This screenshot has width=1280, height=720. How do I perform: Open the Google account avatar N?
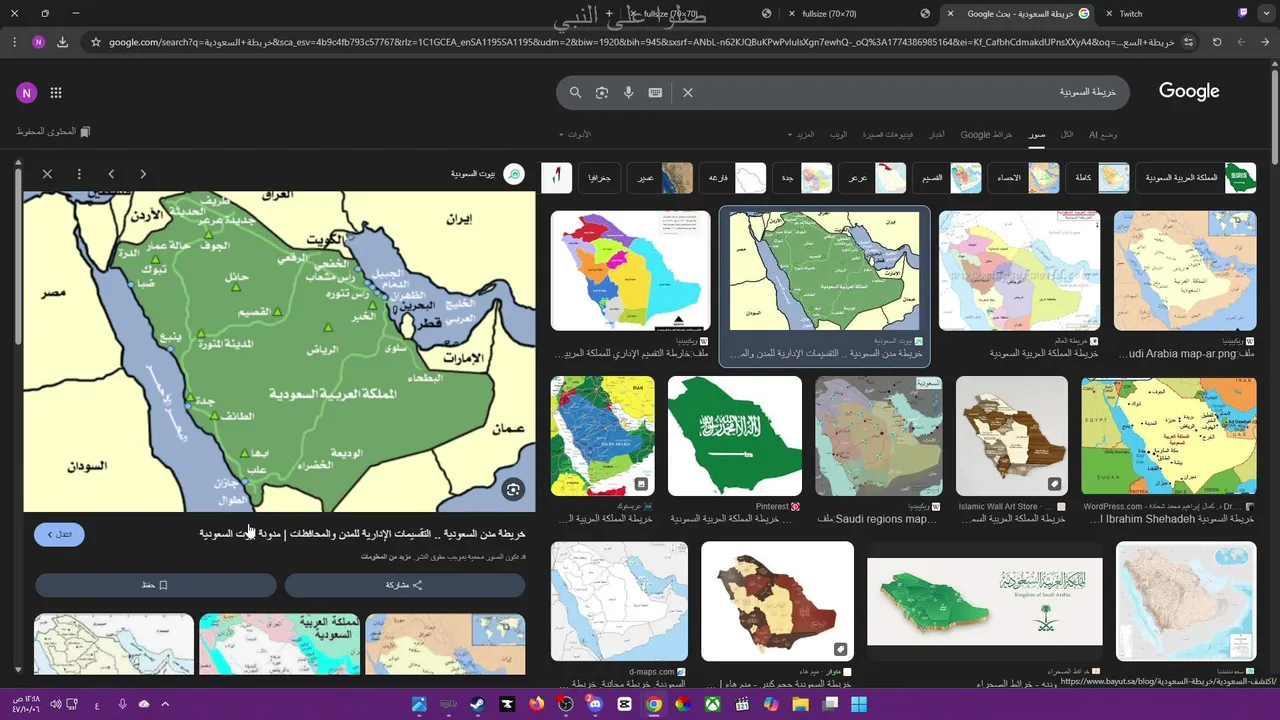26,93
